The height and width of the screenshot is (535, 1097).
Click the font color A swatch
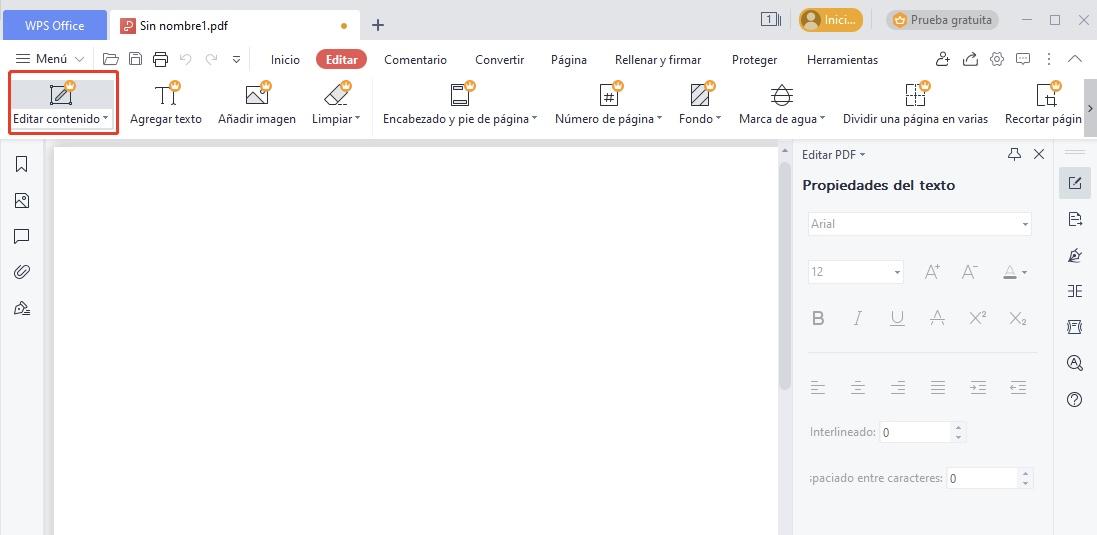tap(1010, 272)
